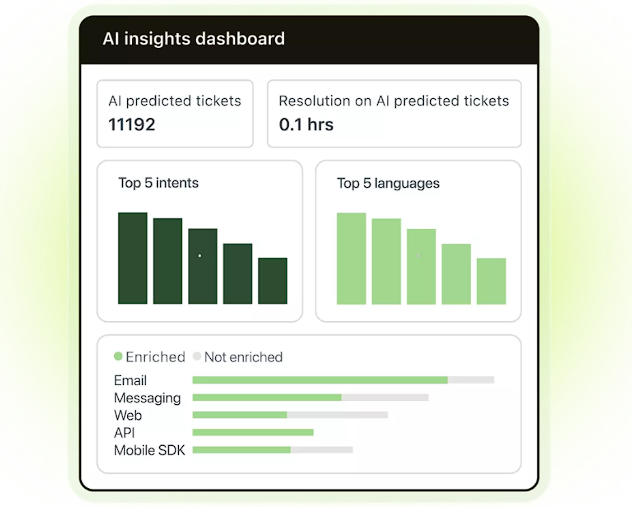Viewport: 632px width, 507px height.
Task: Click the gray Not enriched legend dot
Action: pos(197,356)
